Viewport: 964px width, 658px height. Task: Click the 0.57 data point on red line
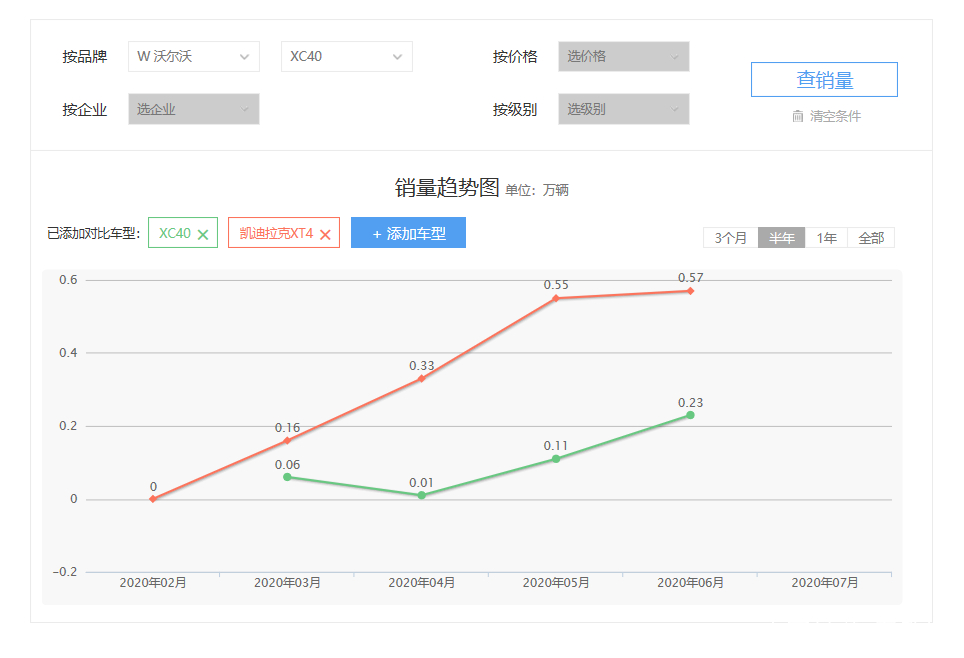[689, 290]
